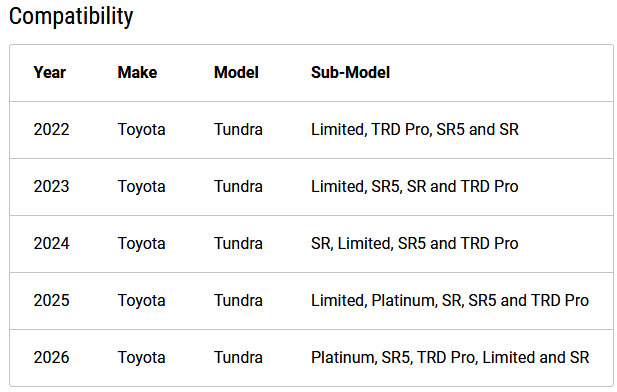Click Toyota in the 2022 row
Image resolution: width=617 pixels, height=392 pixels.
click(141, 130)
